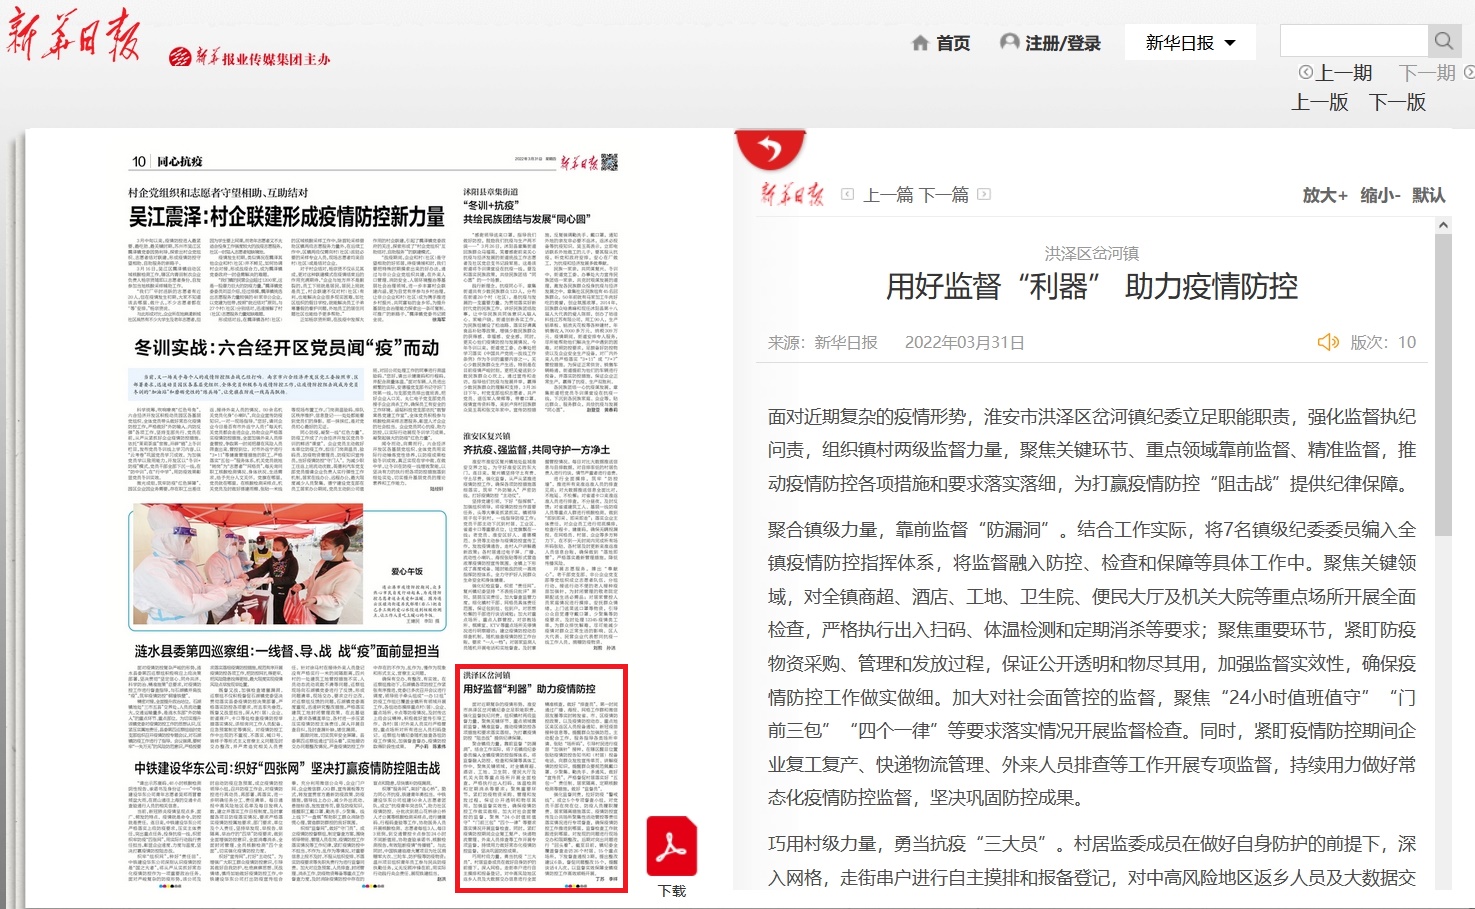
Task: Open article 涟水县委第四巡察组 一线督、导、战
Action: 287,651
